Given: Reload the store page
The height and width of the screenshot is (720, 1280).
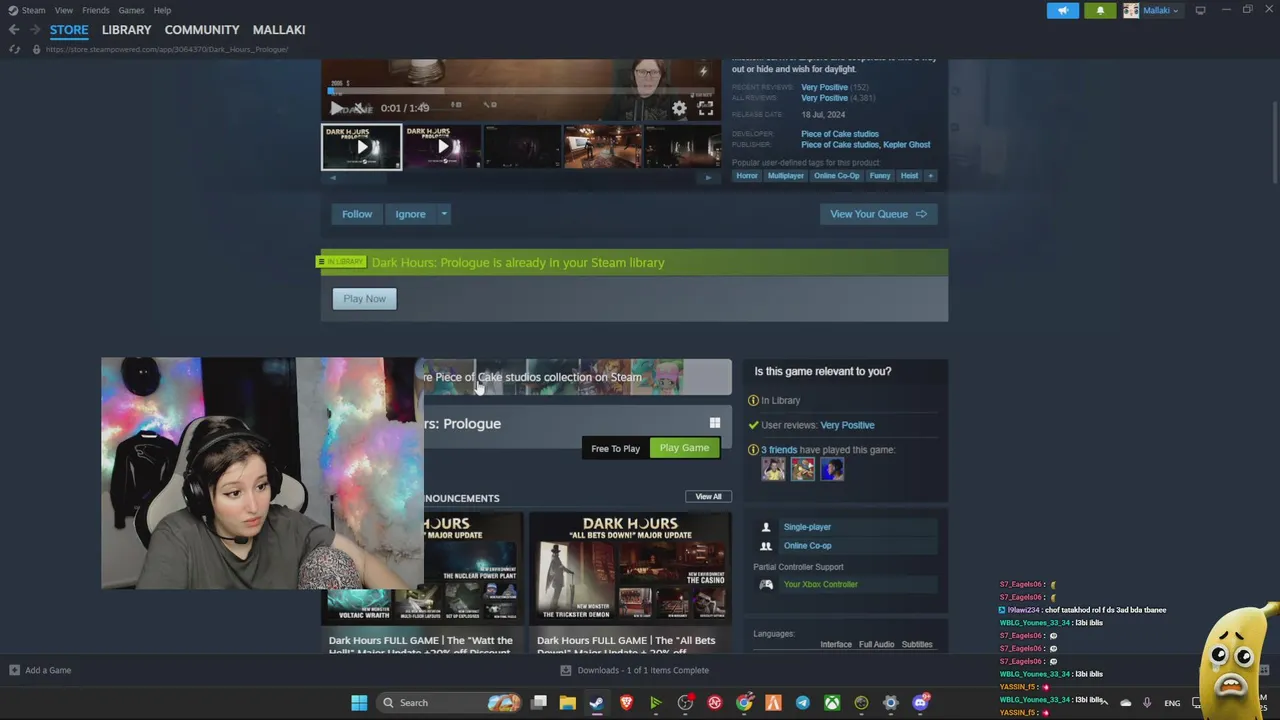Looking at the screenshot, I should pyautogui.click(x=14, y=49).
